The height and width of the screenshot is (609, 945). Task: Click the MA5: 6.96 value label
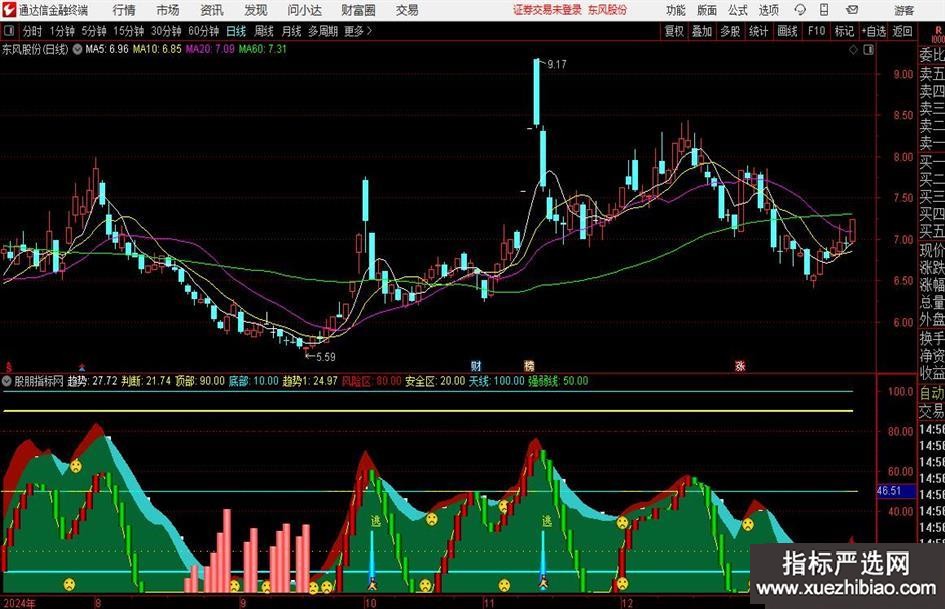107,49
